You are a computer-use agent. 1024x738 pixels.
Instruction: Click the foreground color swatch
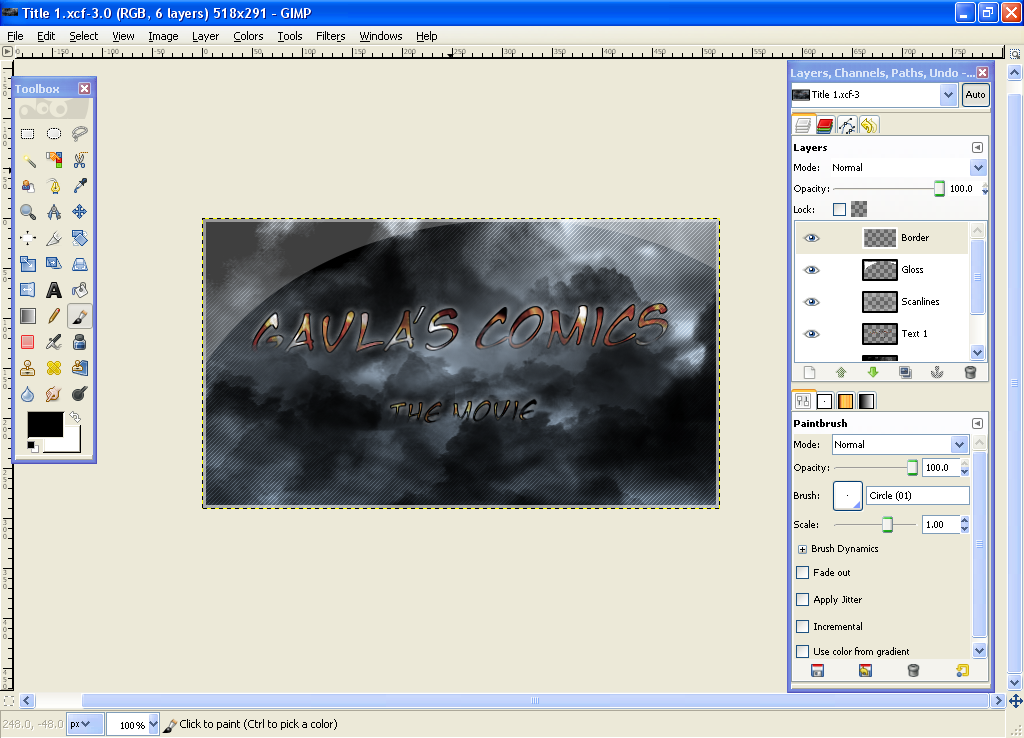(46, 424)
